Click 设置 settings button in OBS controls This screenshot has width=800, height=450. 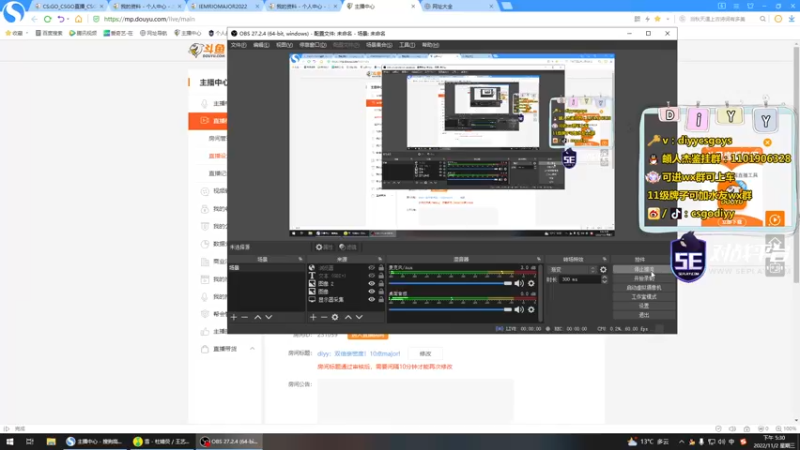click(644, 306)
